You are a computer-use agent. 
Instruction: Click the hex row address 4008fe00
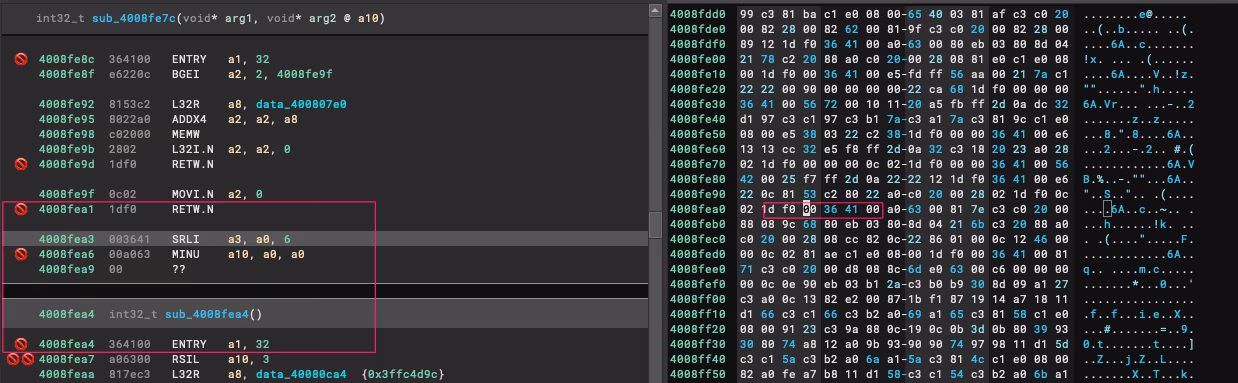698,59
